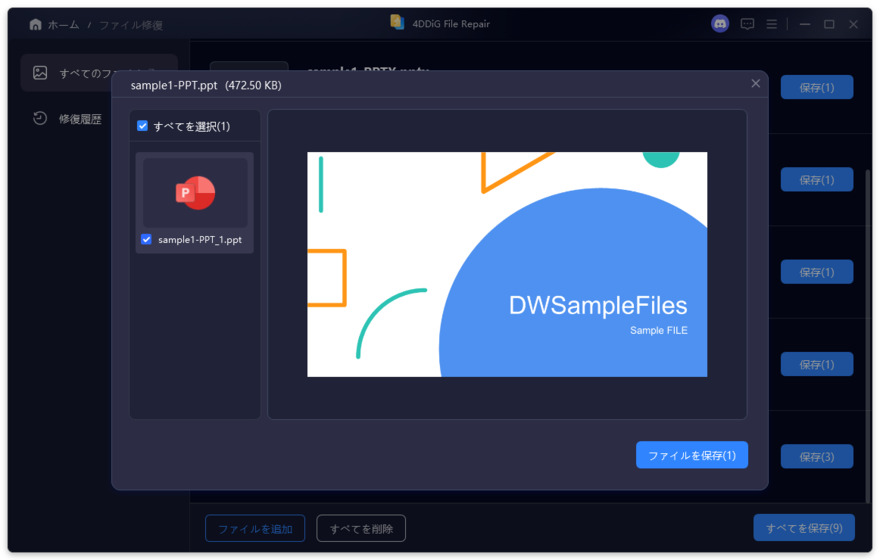This screenshot has height=560, width=880.
Task: Open the Discord community icon
Action: coord(720,24)
